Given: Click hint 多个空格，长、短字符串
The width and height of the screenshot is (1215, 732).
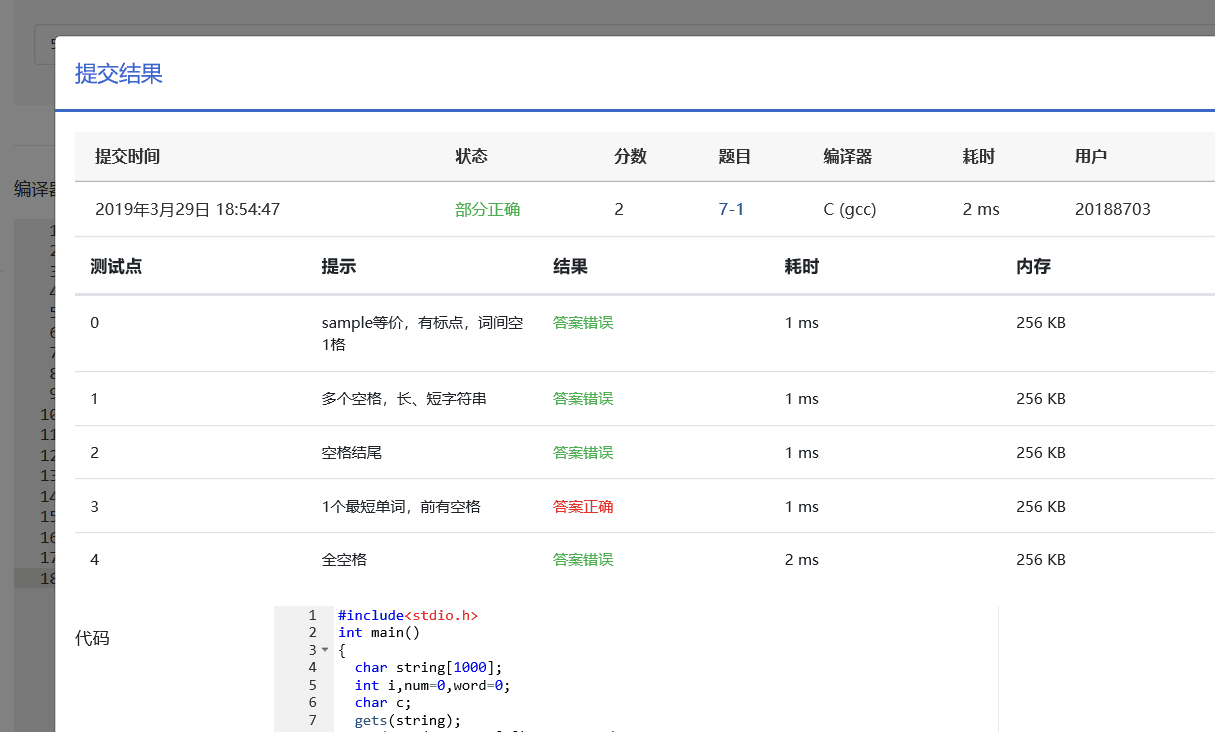Looking at the screenshot, I should (404, 399).
